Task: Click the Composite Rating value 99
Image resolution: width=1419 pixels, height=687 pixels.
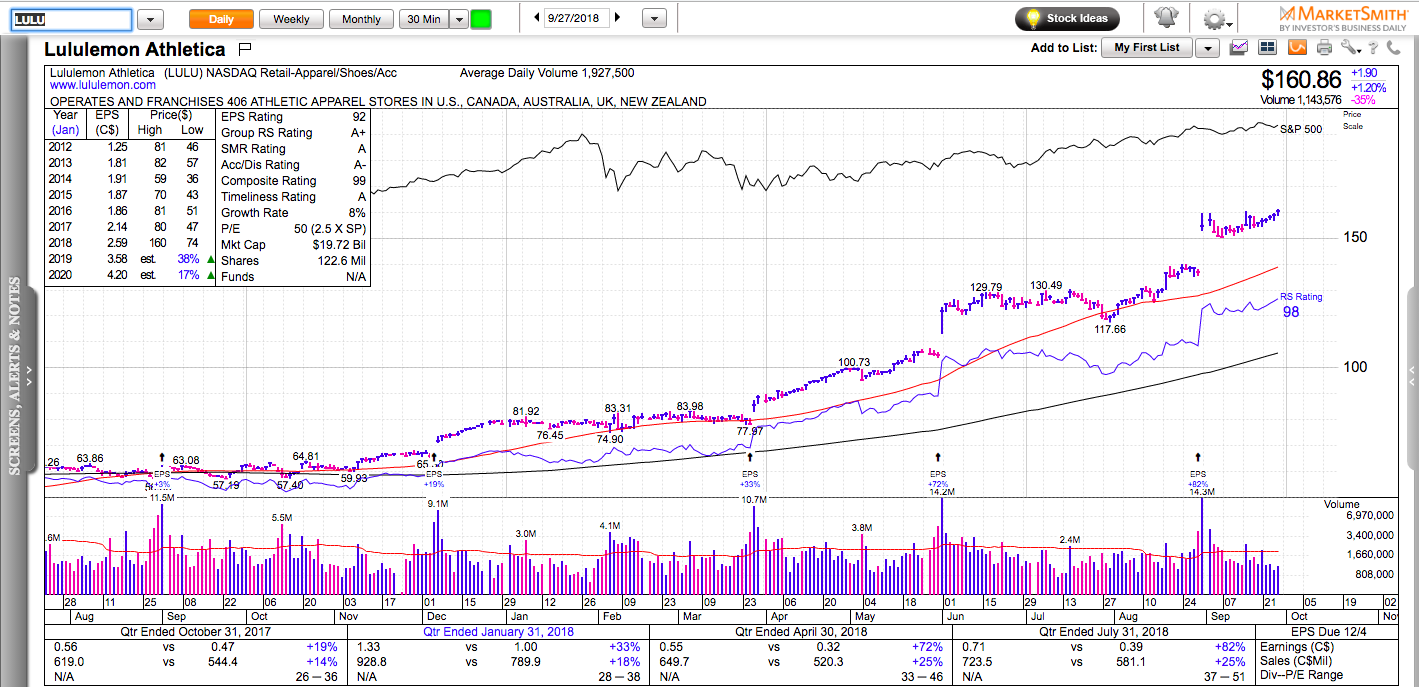Action: (358, 181)
